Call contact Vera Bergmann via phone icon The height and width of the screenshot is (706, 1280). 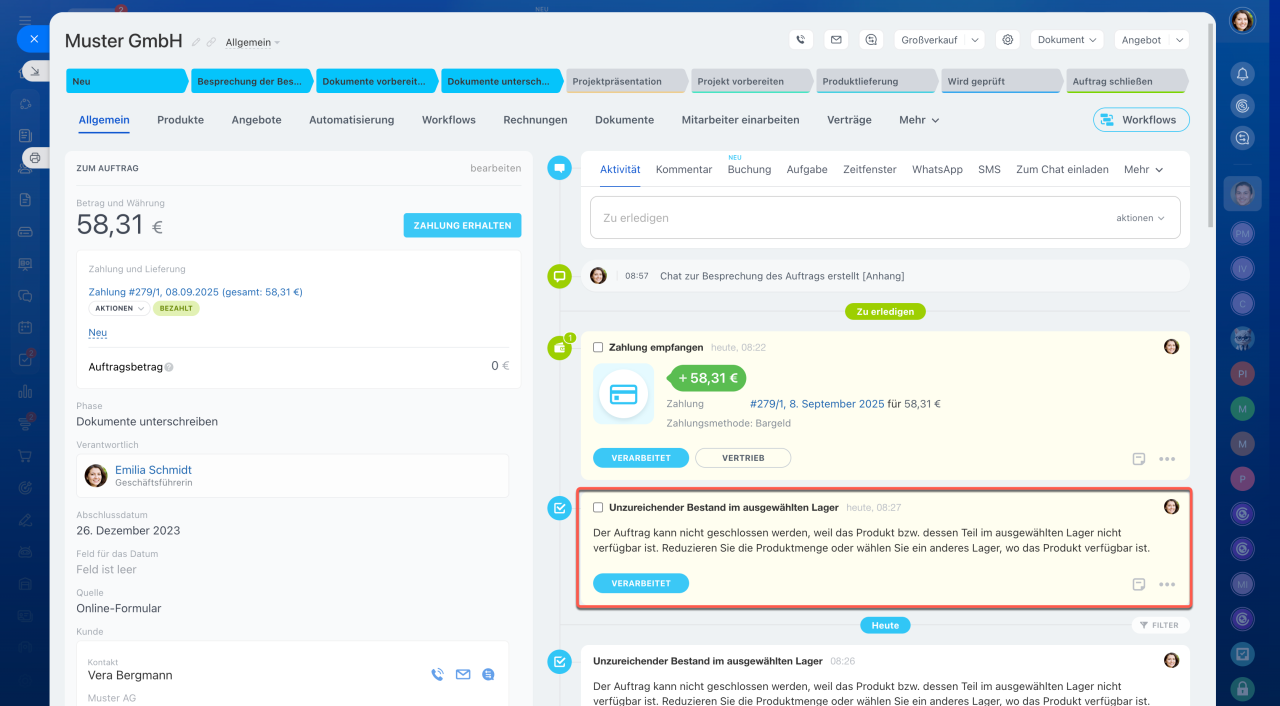click(437, 675)
